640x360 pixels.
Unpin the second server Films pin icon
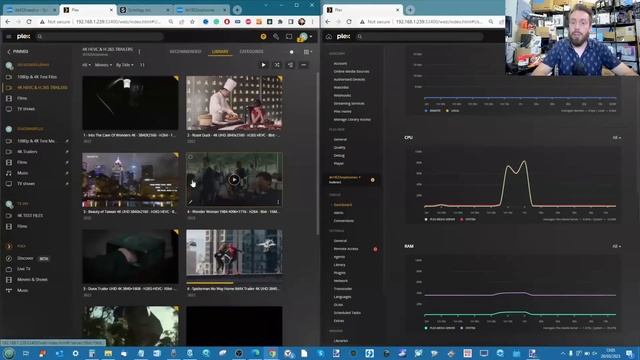coord(67,162)
